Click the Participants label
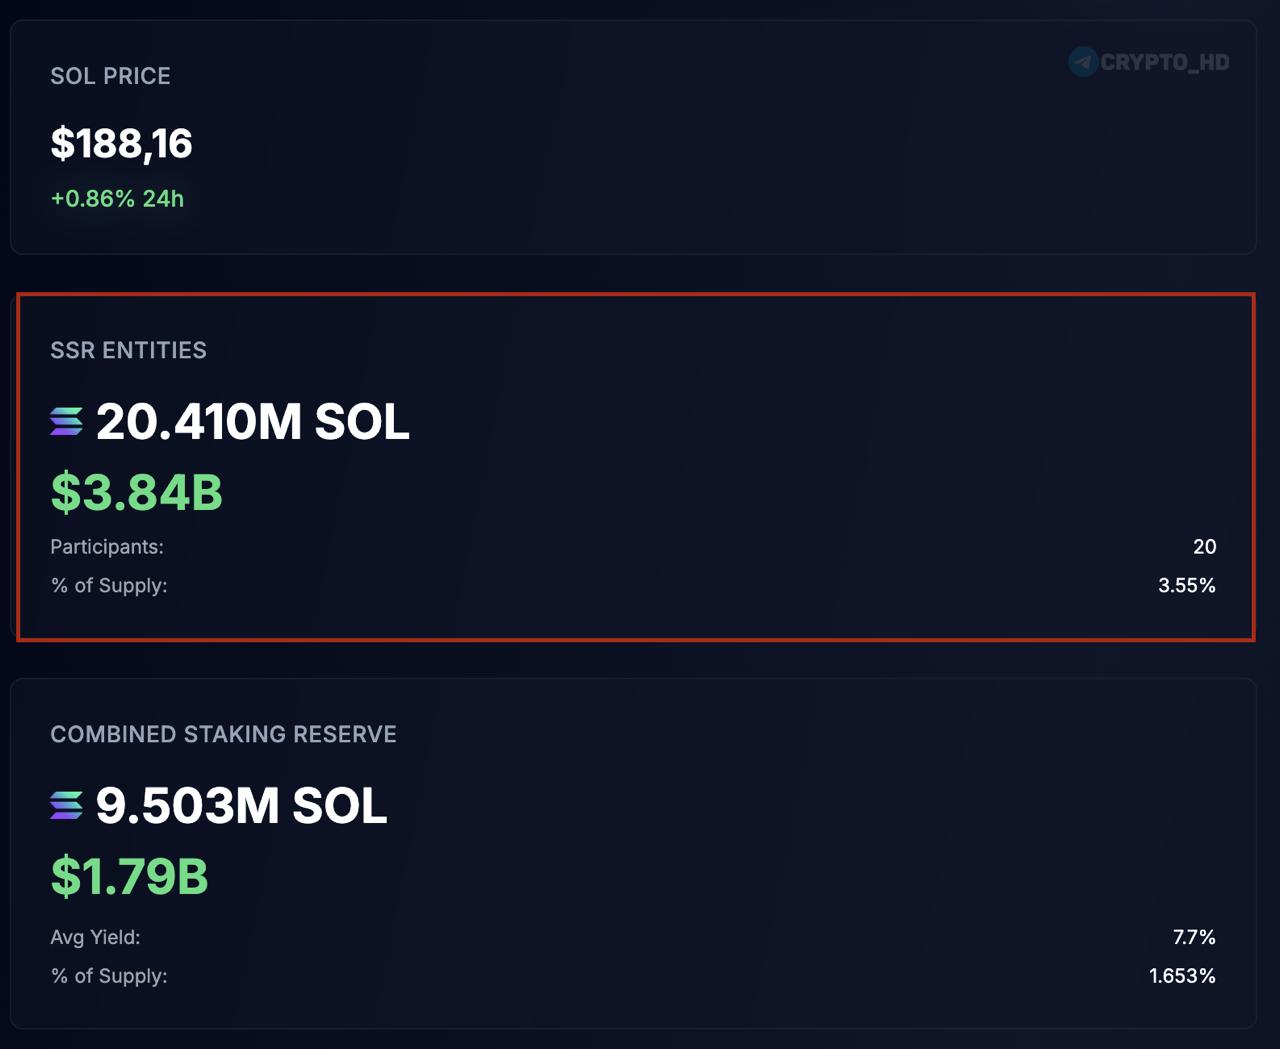Screen dimensions: 1280x1049 [107, 547]
